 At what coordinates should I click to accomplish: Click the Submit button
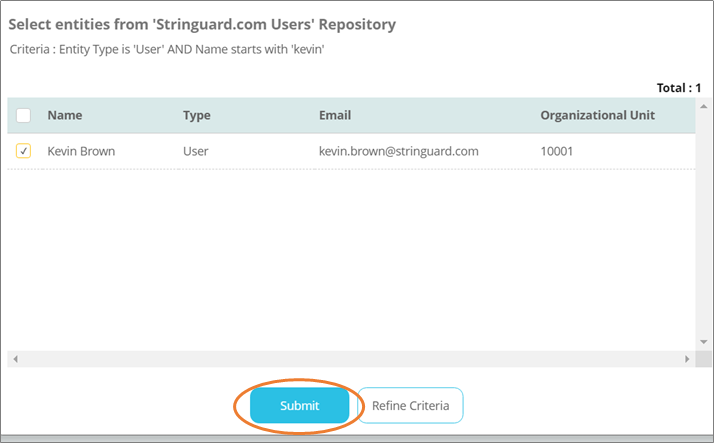pyautogui.click(x=299, y=406)
